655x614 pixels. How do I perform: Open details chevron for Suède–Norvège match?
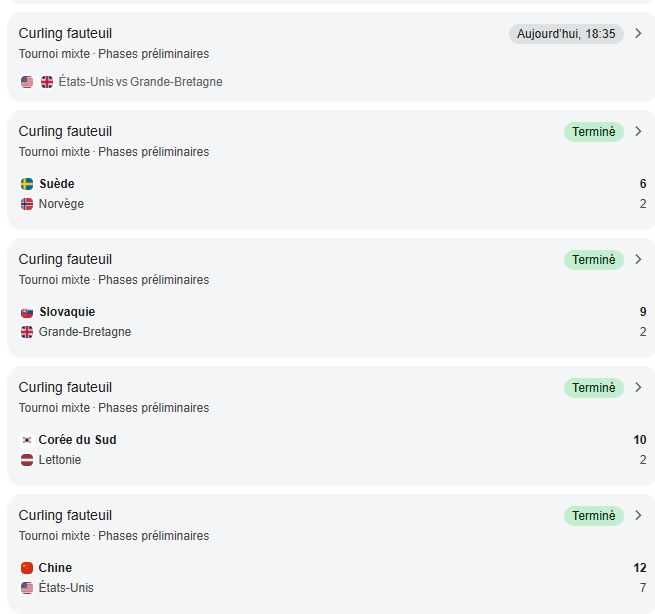coord(639,132)
